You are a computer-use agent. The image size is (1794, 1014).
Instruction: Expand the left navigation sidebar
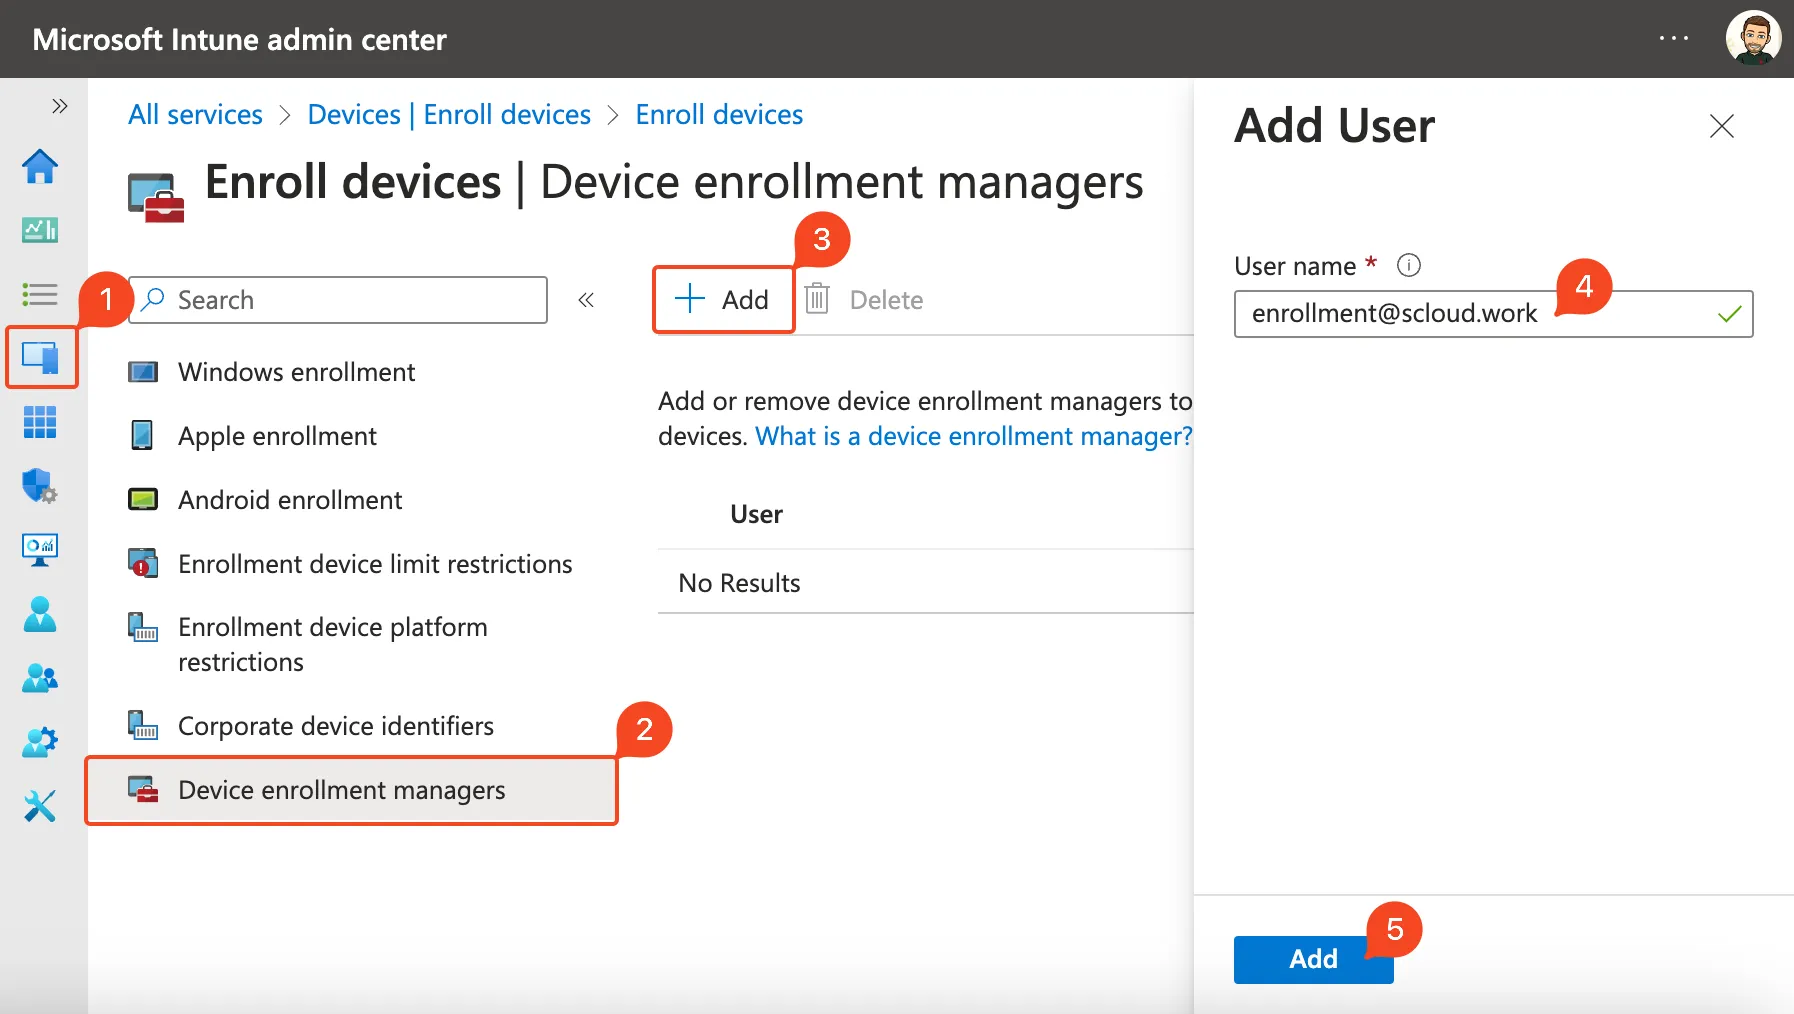60,106
